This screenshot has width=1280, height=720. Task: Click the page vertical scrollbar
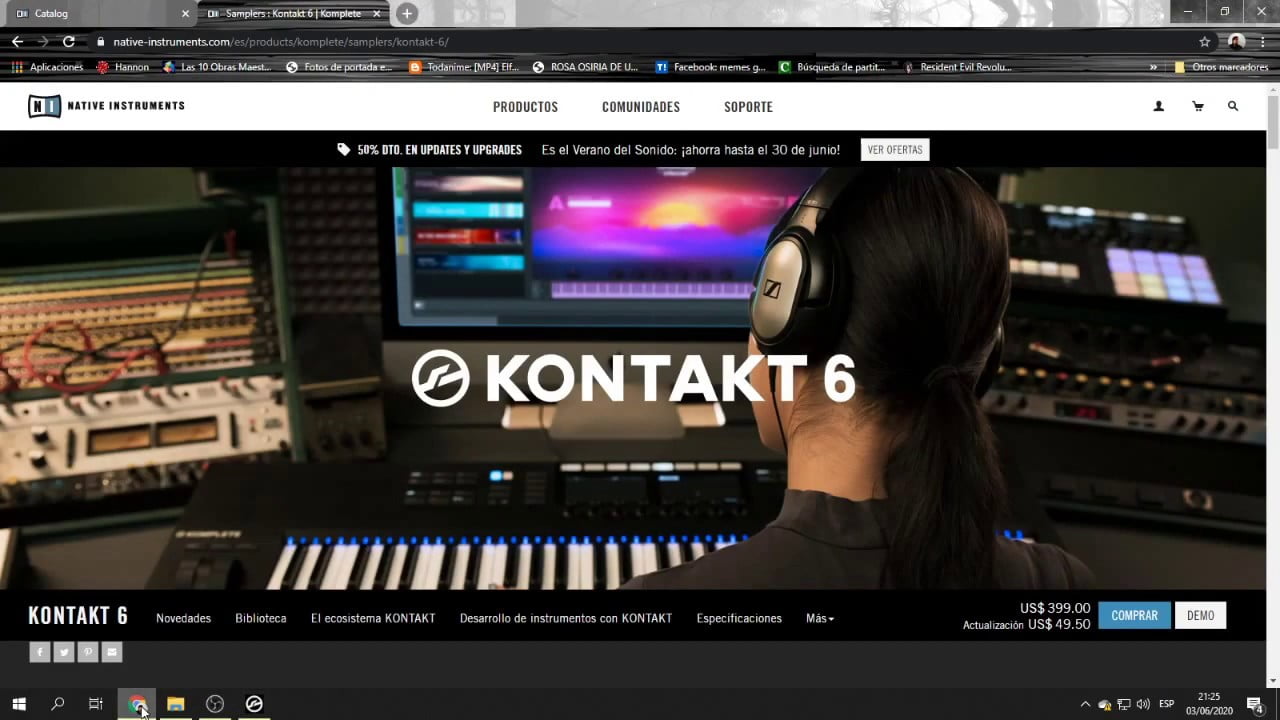(1273, 120)
